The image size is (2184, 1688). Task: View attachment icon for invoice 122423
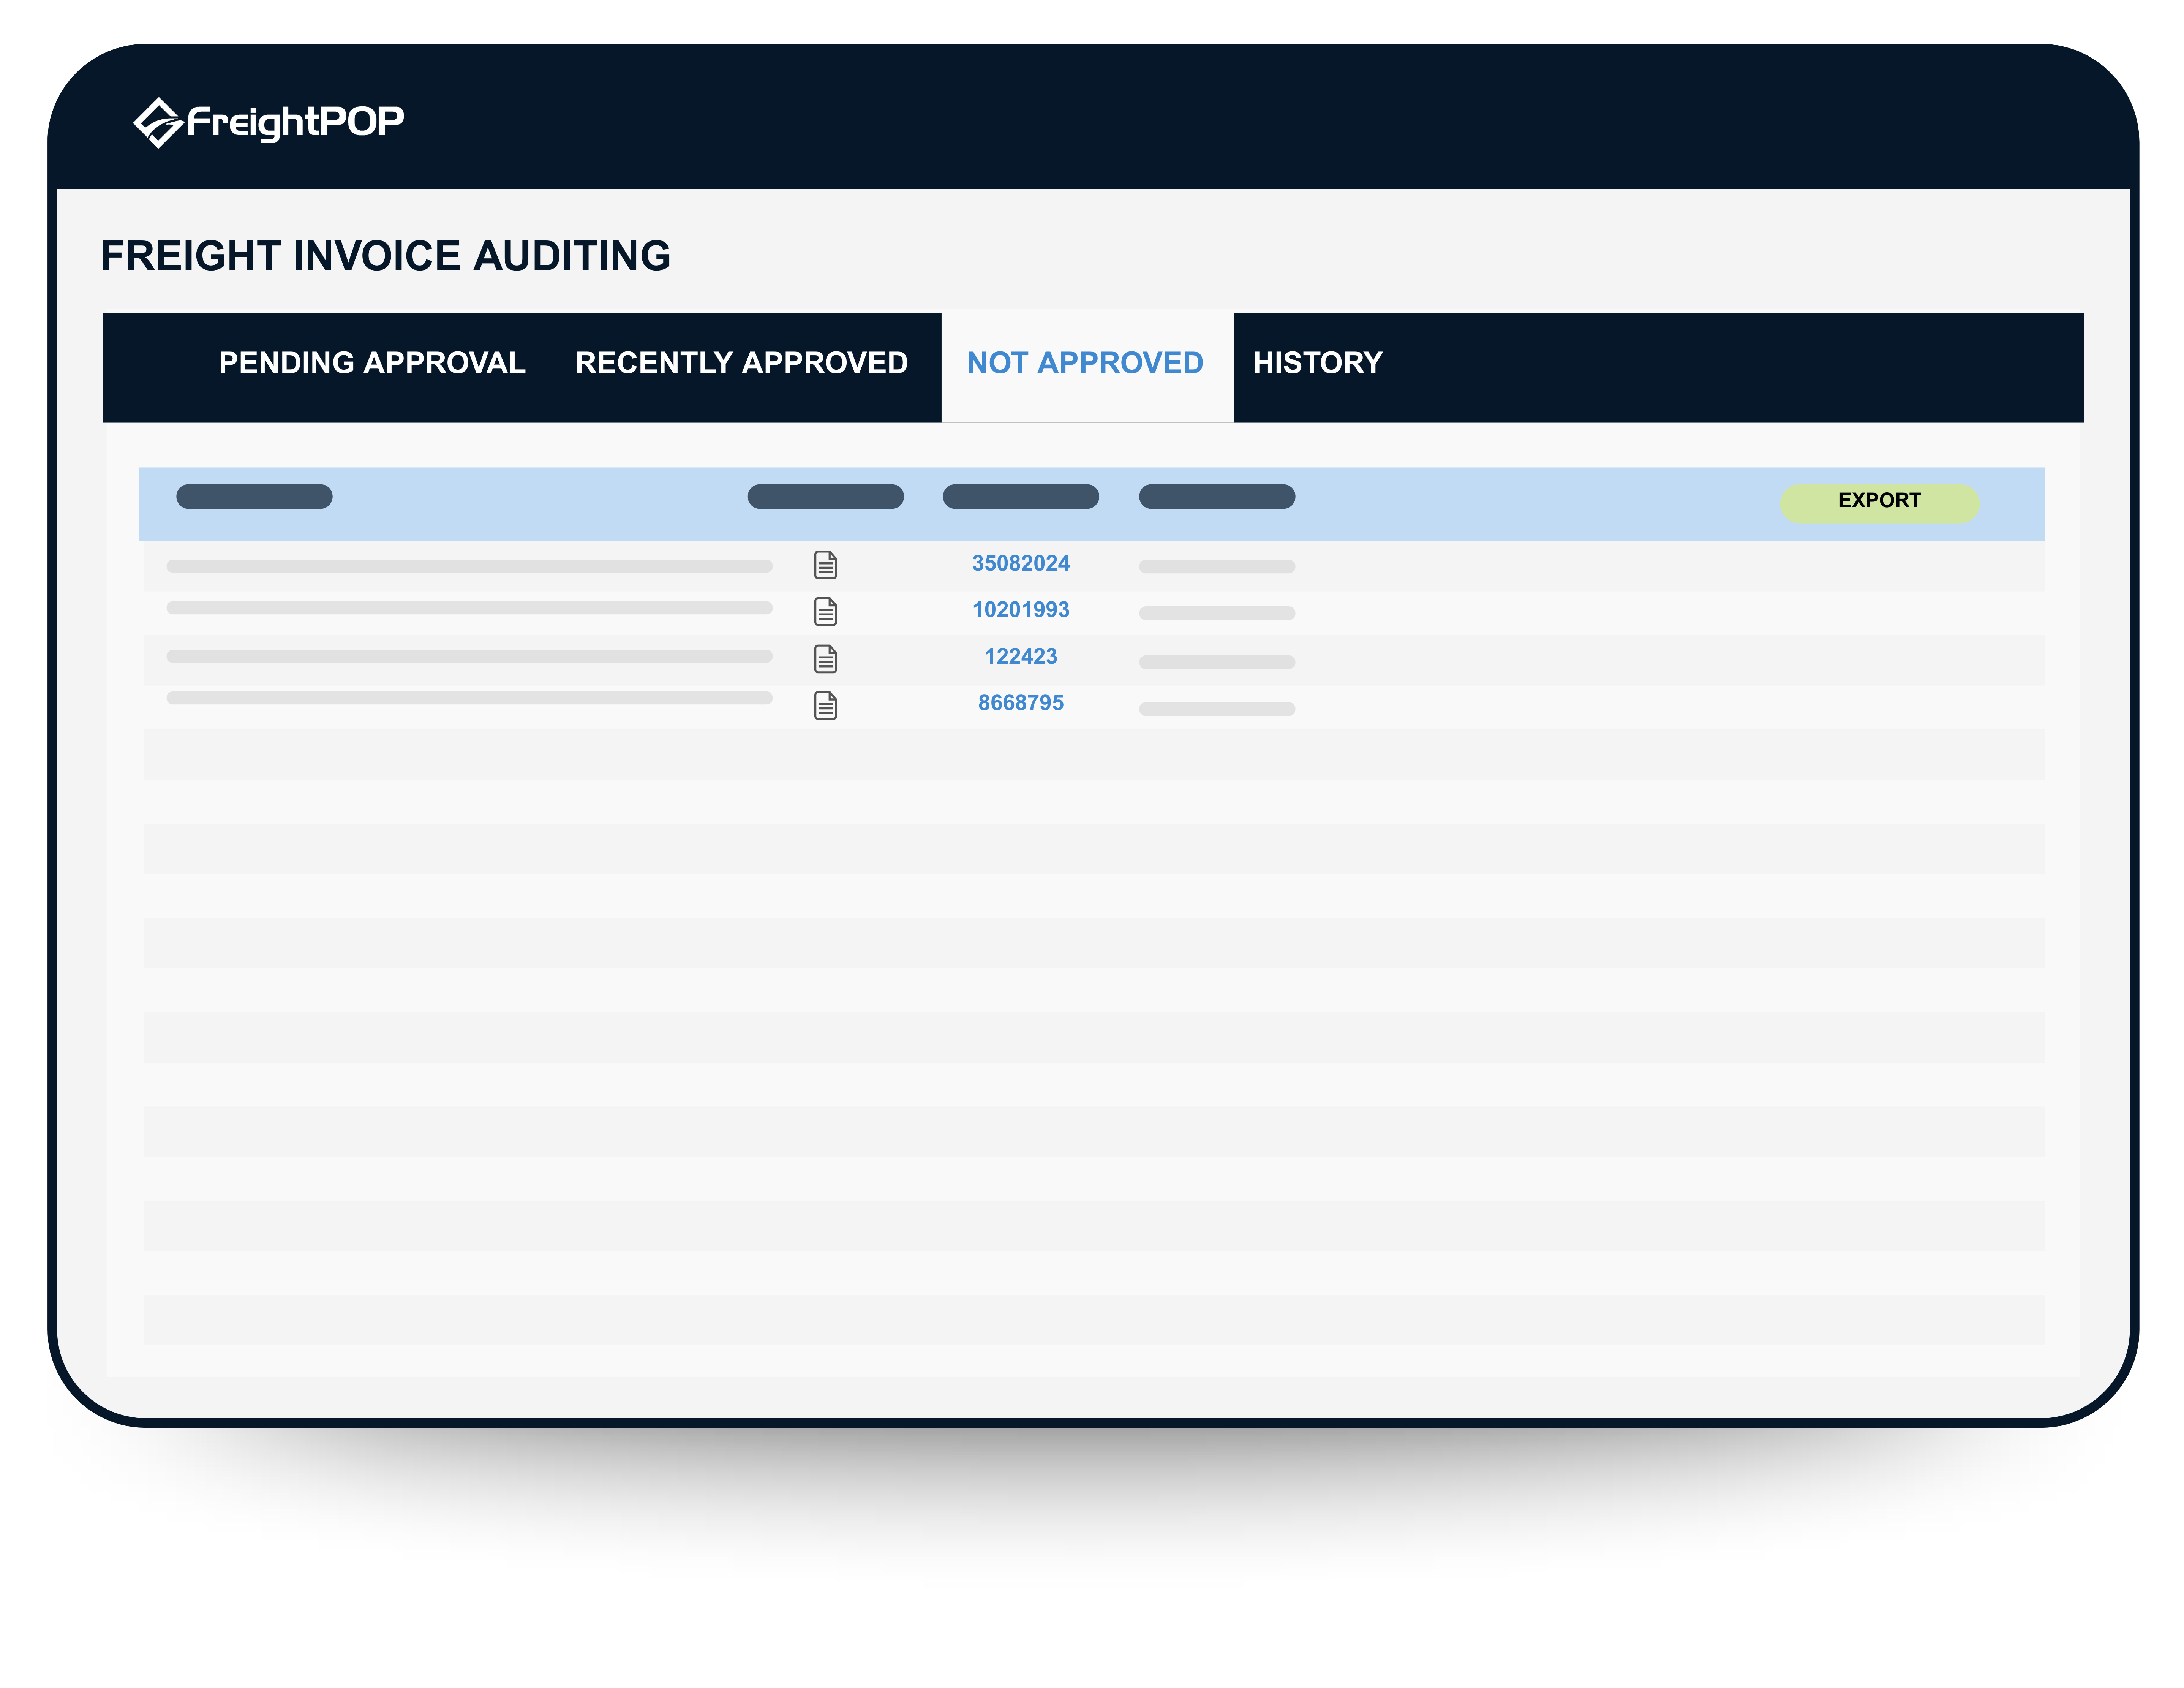pos(826,657)
